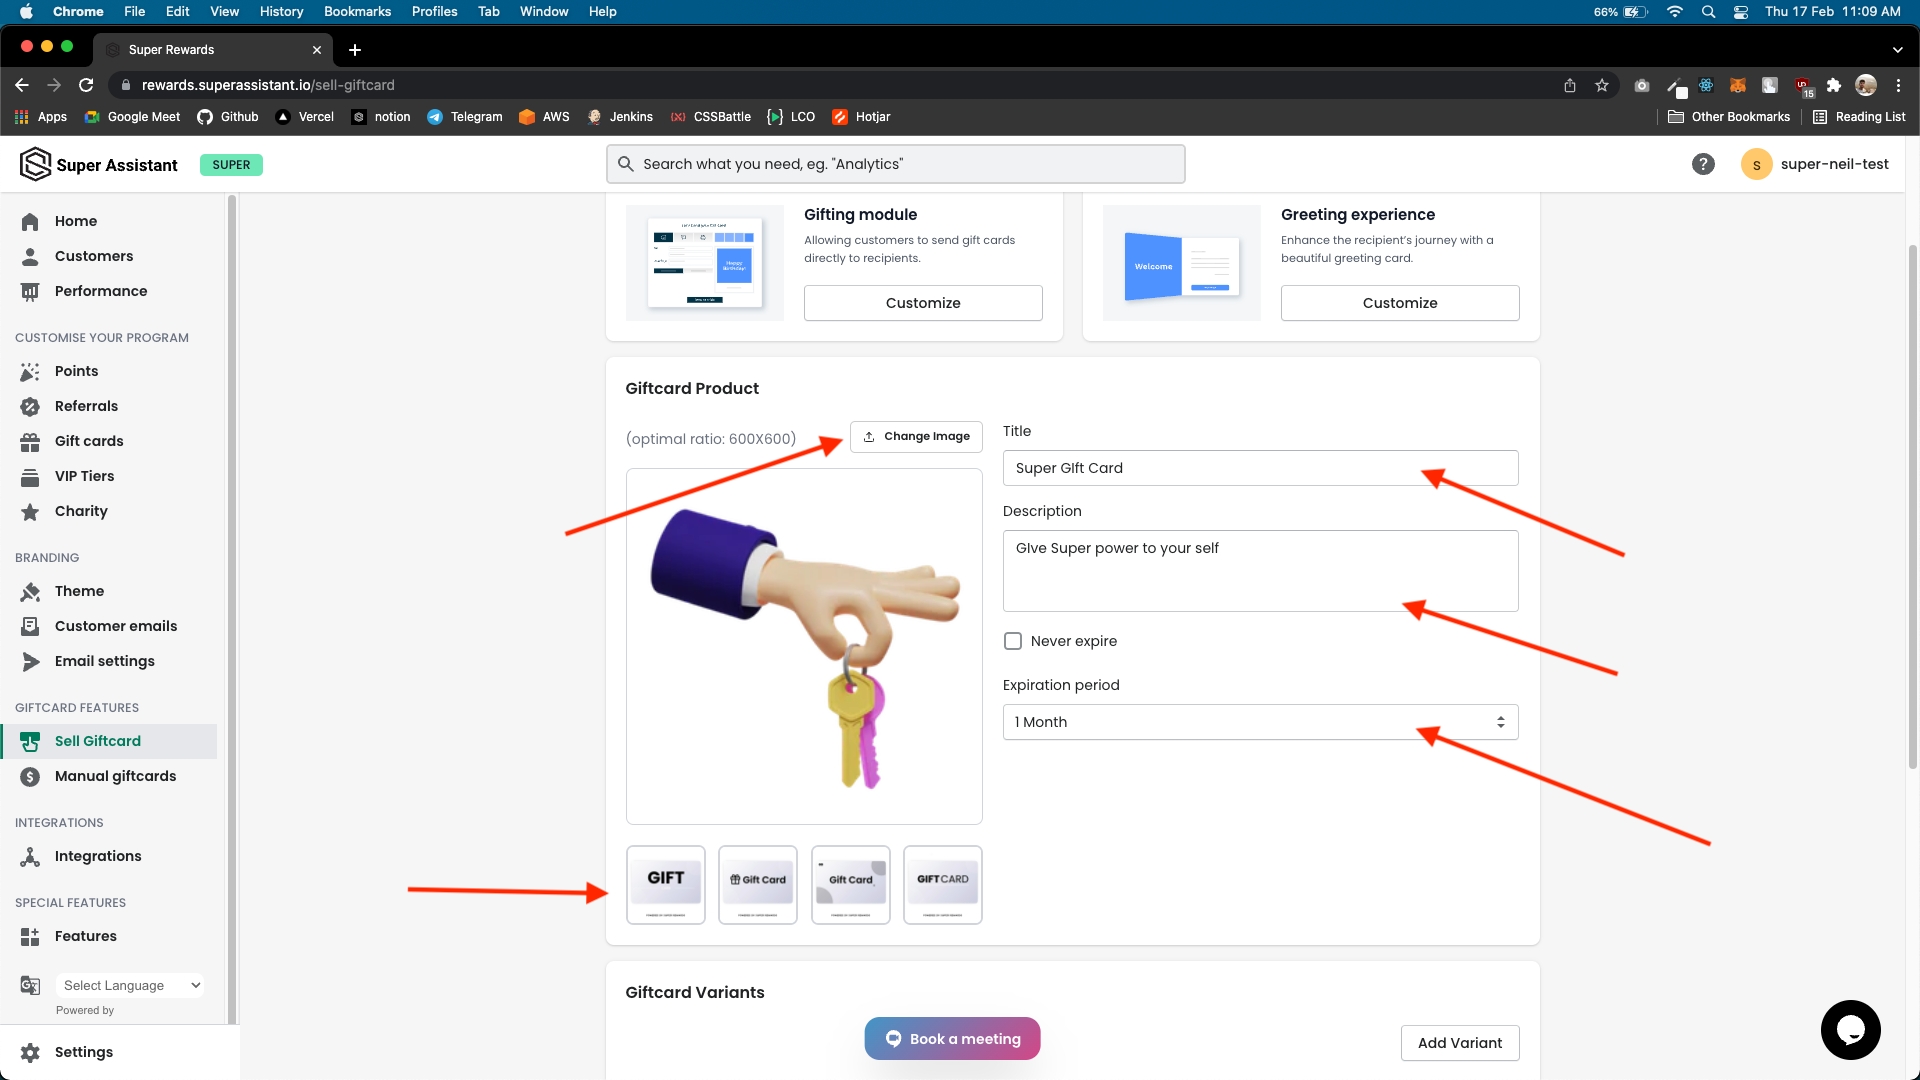Open Referrals from the sidebar icon
Screen dimensions: 1920x1080
point(30,406)
